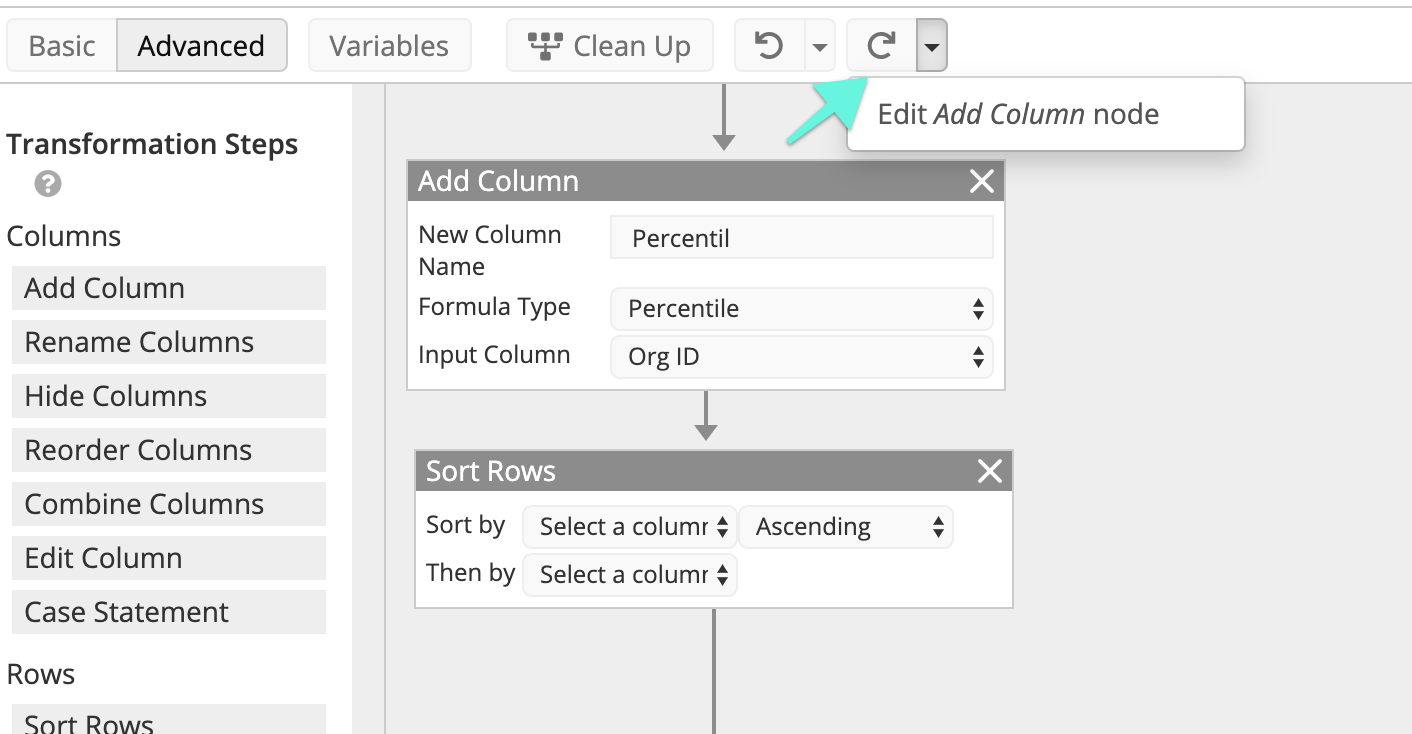
Task: Switch to the Basic tab
Action: (x=62, y=46)
